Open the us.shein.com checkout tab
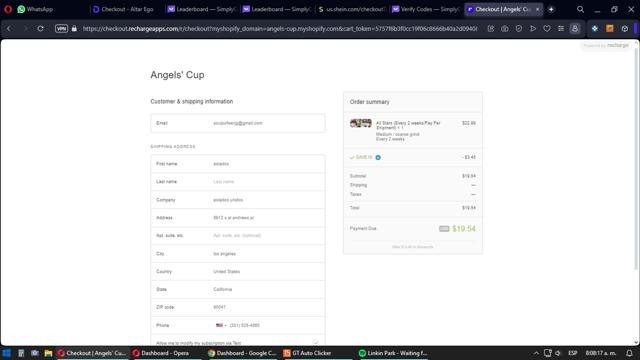 [x=351, y=9]
